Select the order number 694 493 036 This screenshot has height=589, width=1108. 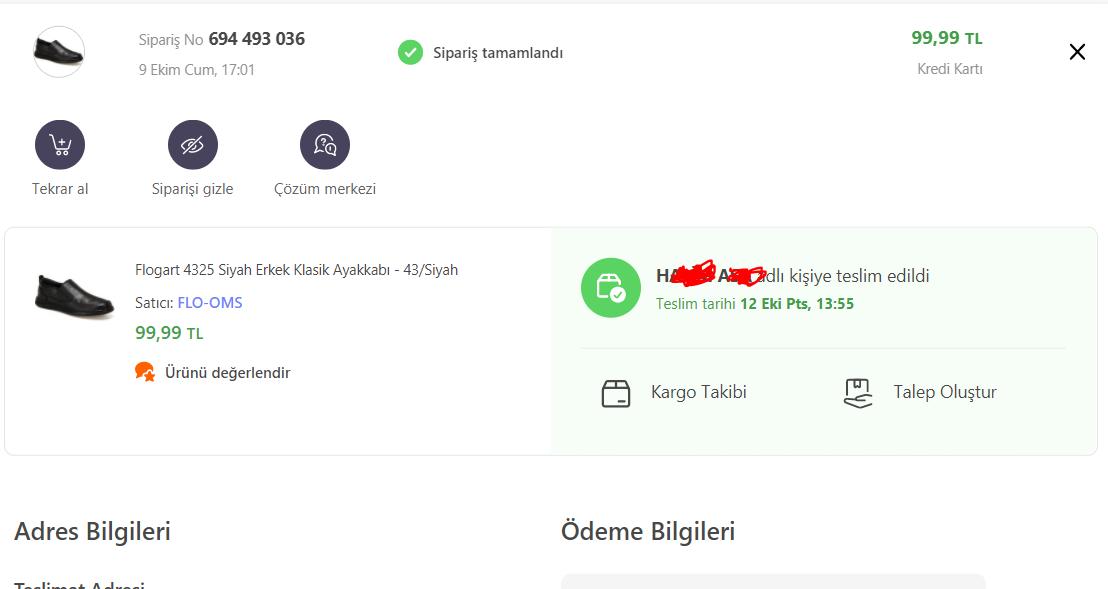(x=257, y=39)
